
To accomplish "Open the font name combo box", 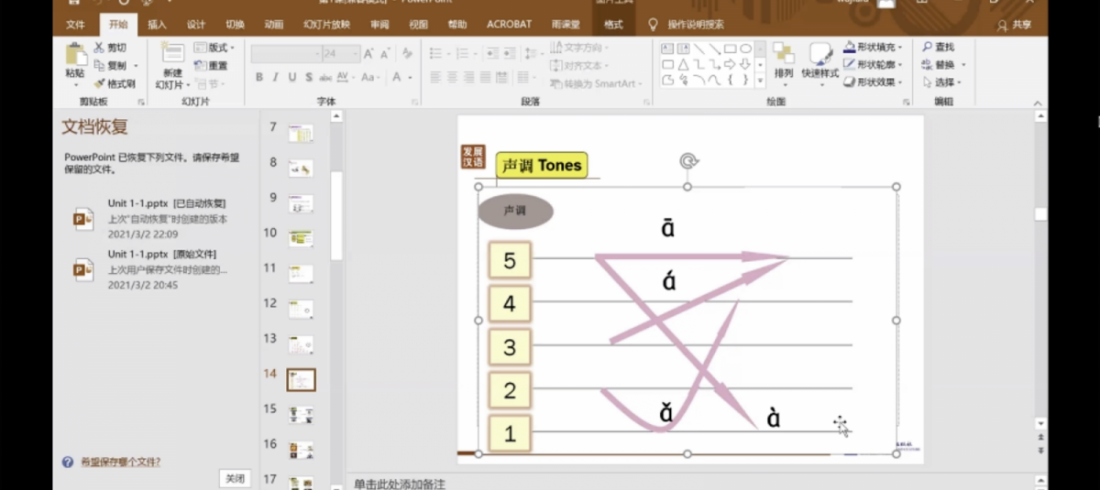I will pyautogui.click(x=285, y=54).
